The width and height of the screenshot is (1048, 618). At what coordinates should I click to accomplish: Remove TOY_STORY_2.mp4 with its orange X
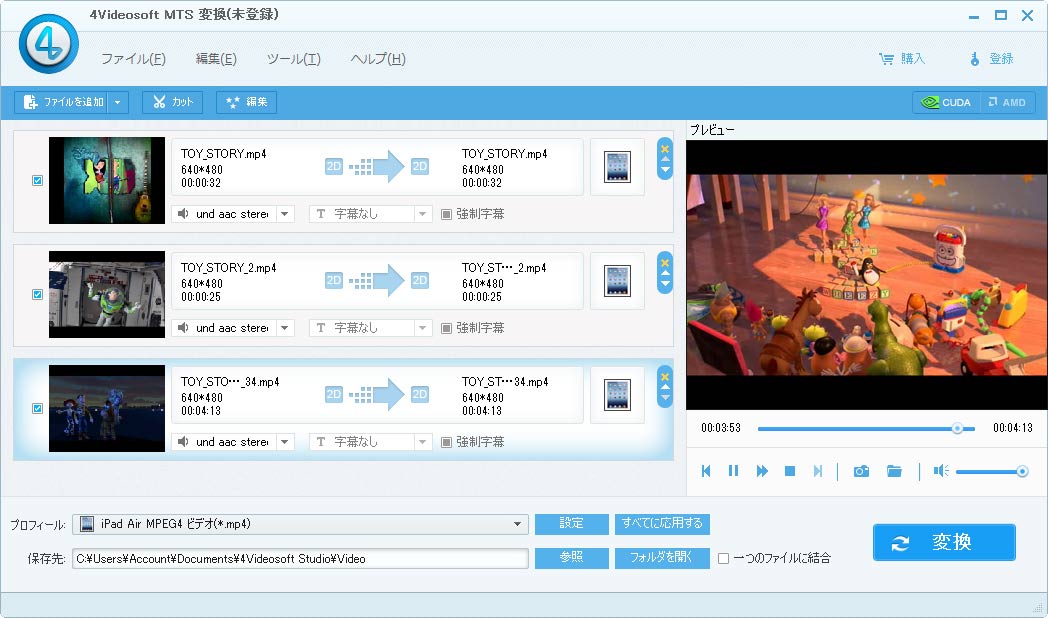coord(665,263)
